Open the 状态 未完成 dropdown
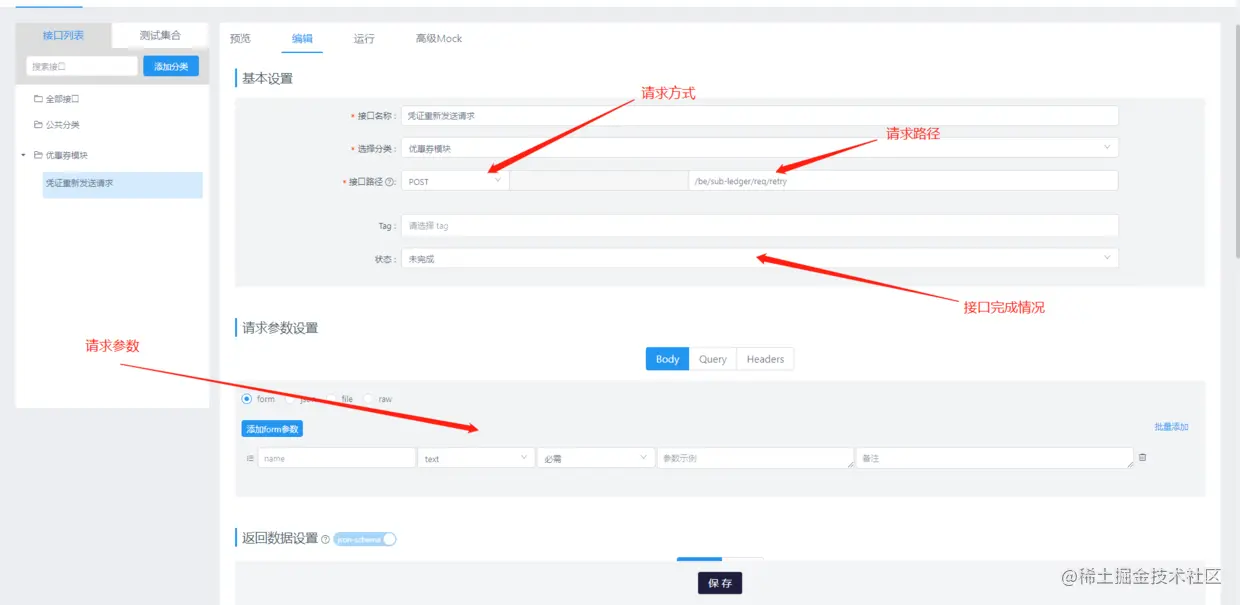 point(759,258)
